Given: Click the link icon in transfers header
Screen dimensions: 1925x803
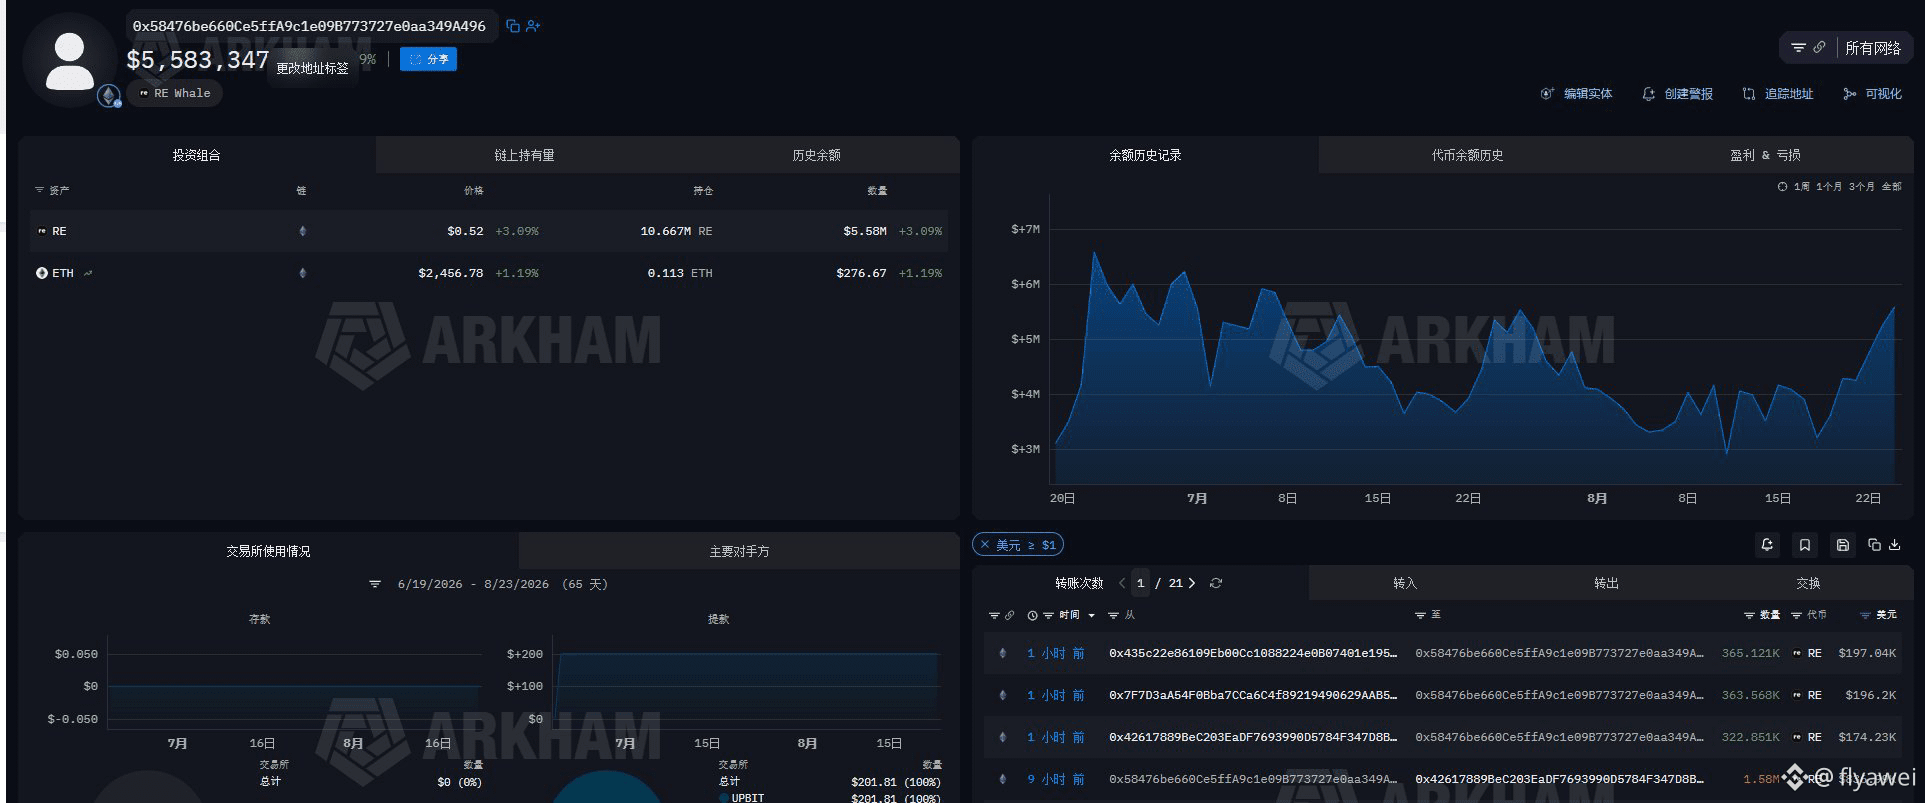Looking at the screenshot, I should pyautogui.click(x=1009, y=615).
